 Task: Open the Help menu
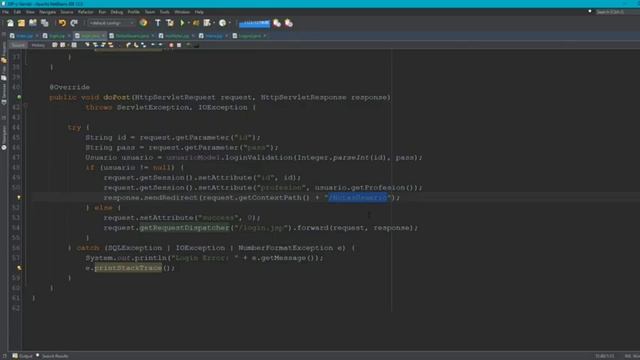[199, 12]
